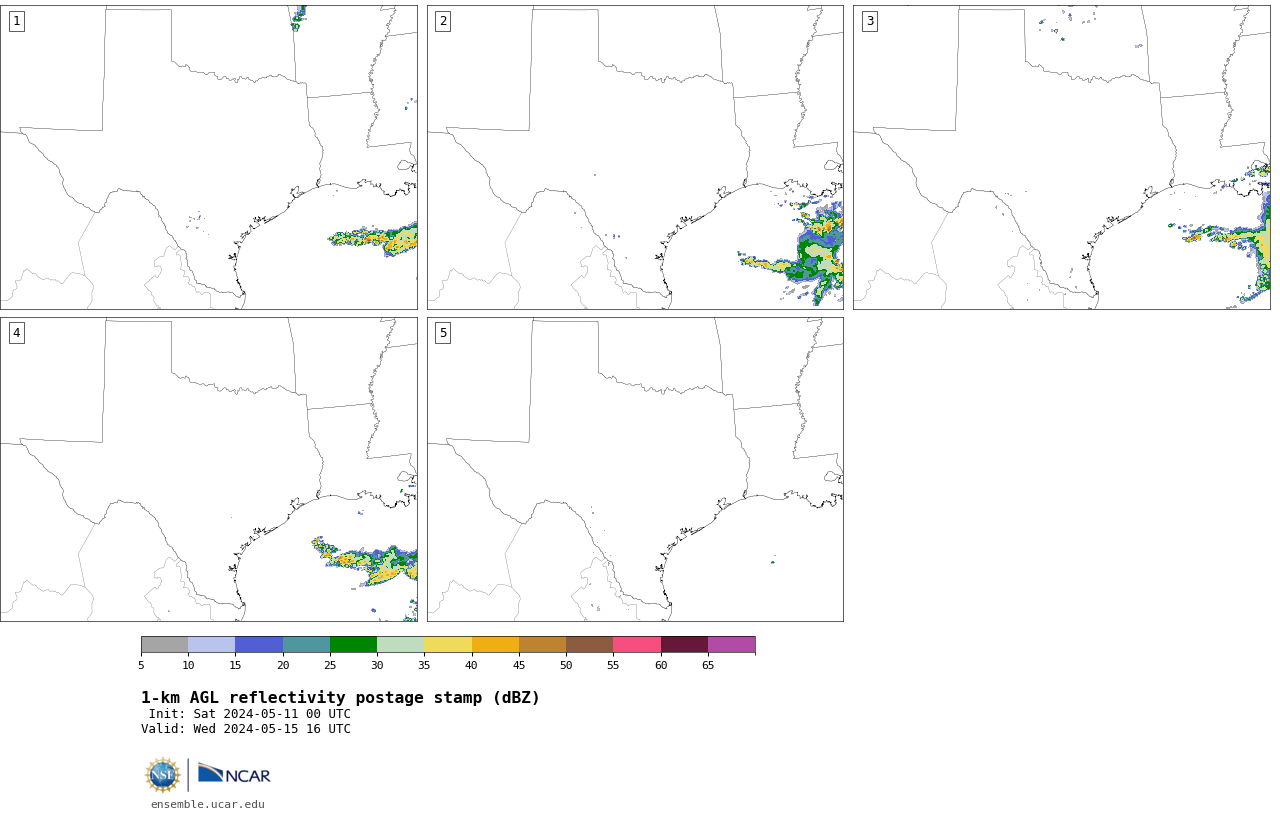Click the NCAR logo
Viewport: 1280px width, 815px height.
tap(234, 774)
